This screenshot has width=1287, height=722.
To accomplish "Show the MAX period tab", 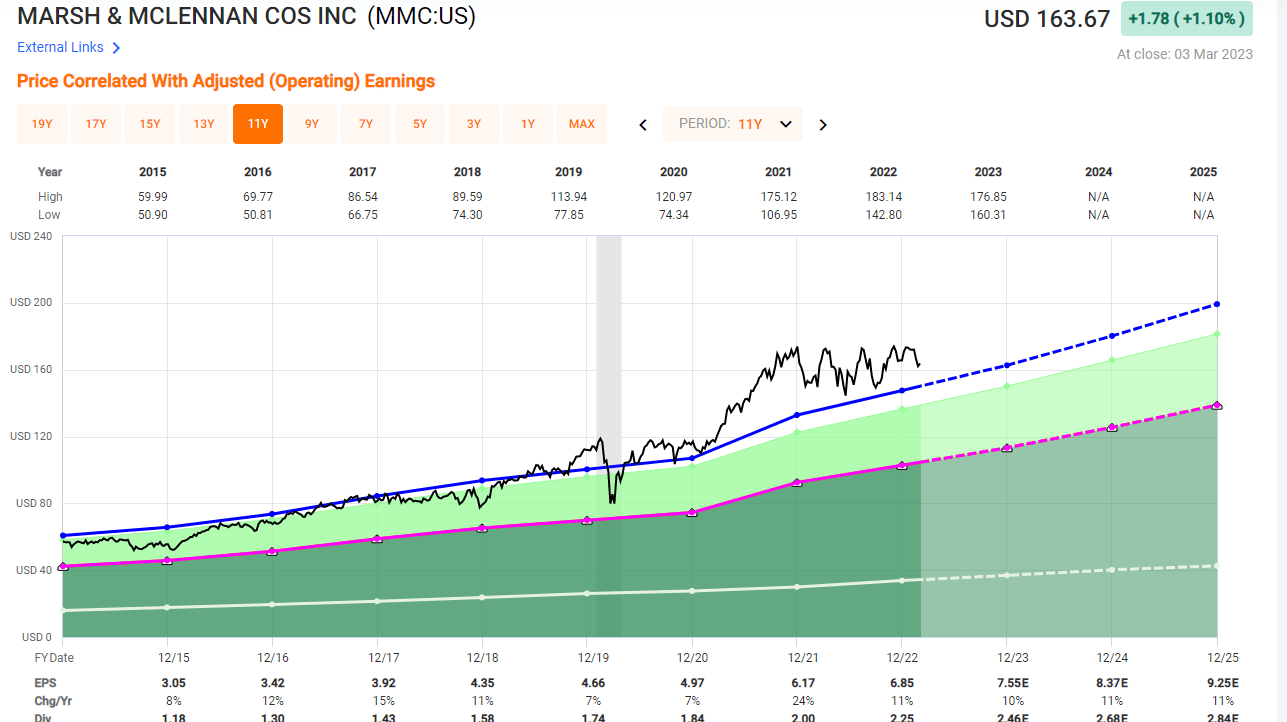I will tap(582, 124).
